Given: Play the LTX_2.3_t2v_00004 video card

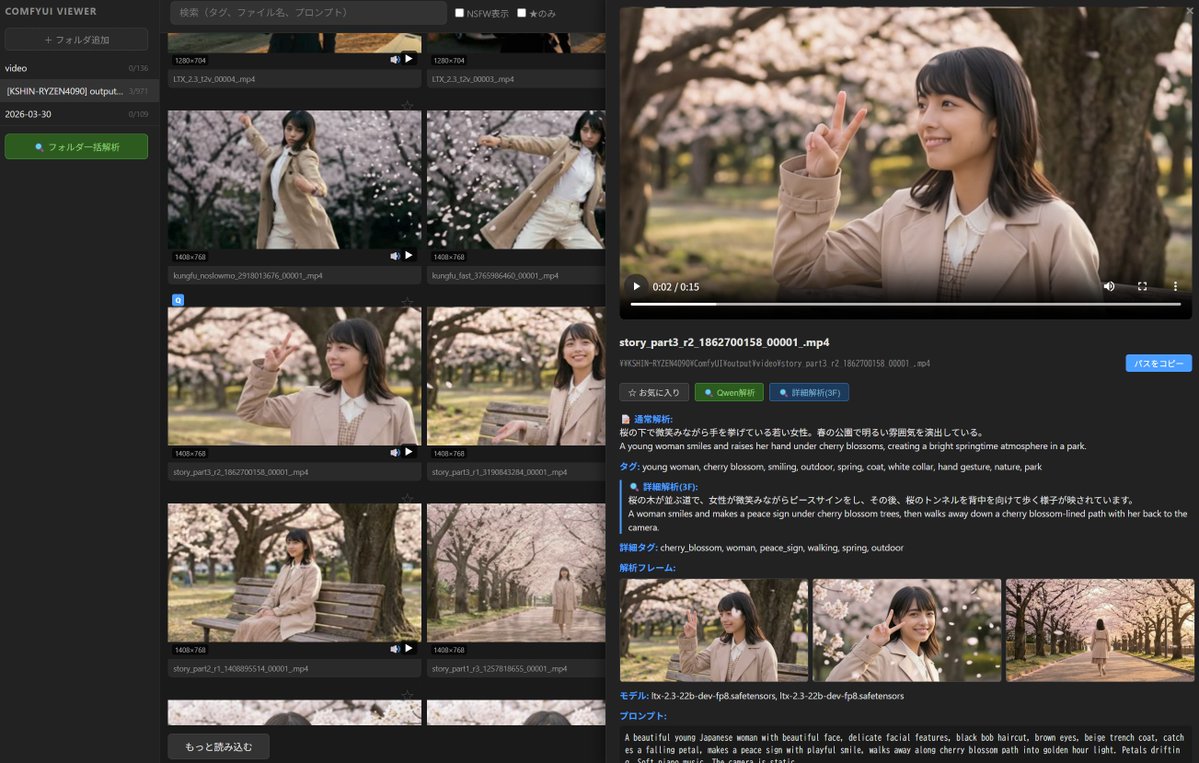Looking at the screenshot, I should pyautogui.click(x=409, y=59).
